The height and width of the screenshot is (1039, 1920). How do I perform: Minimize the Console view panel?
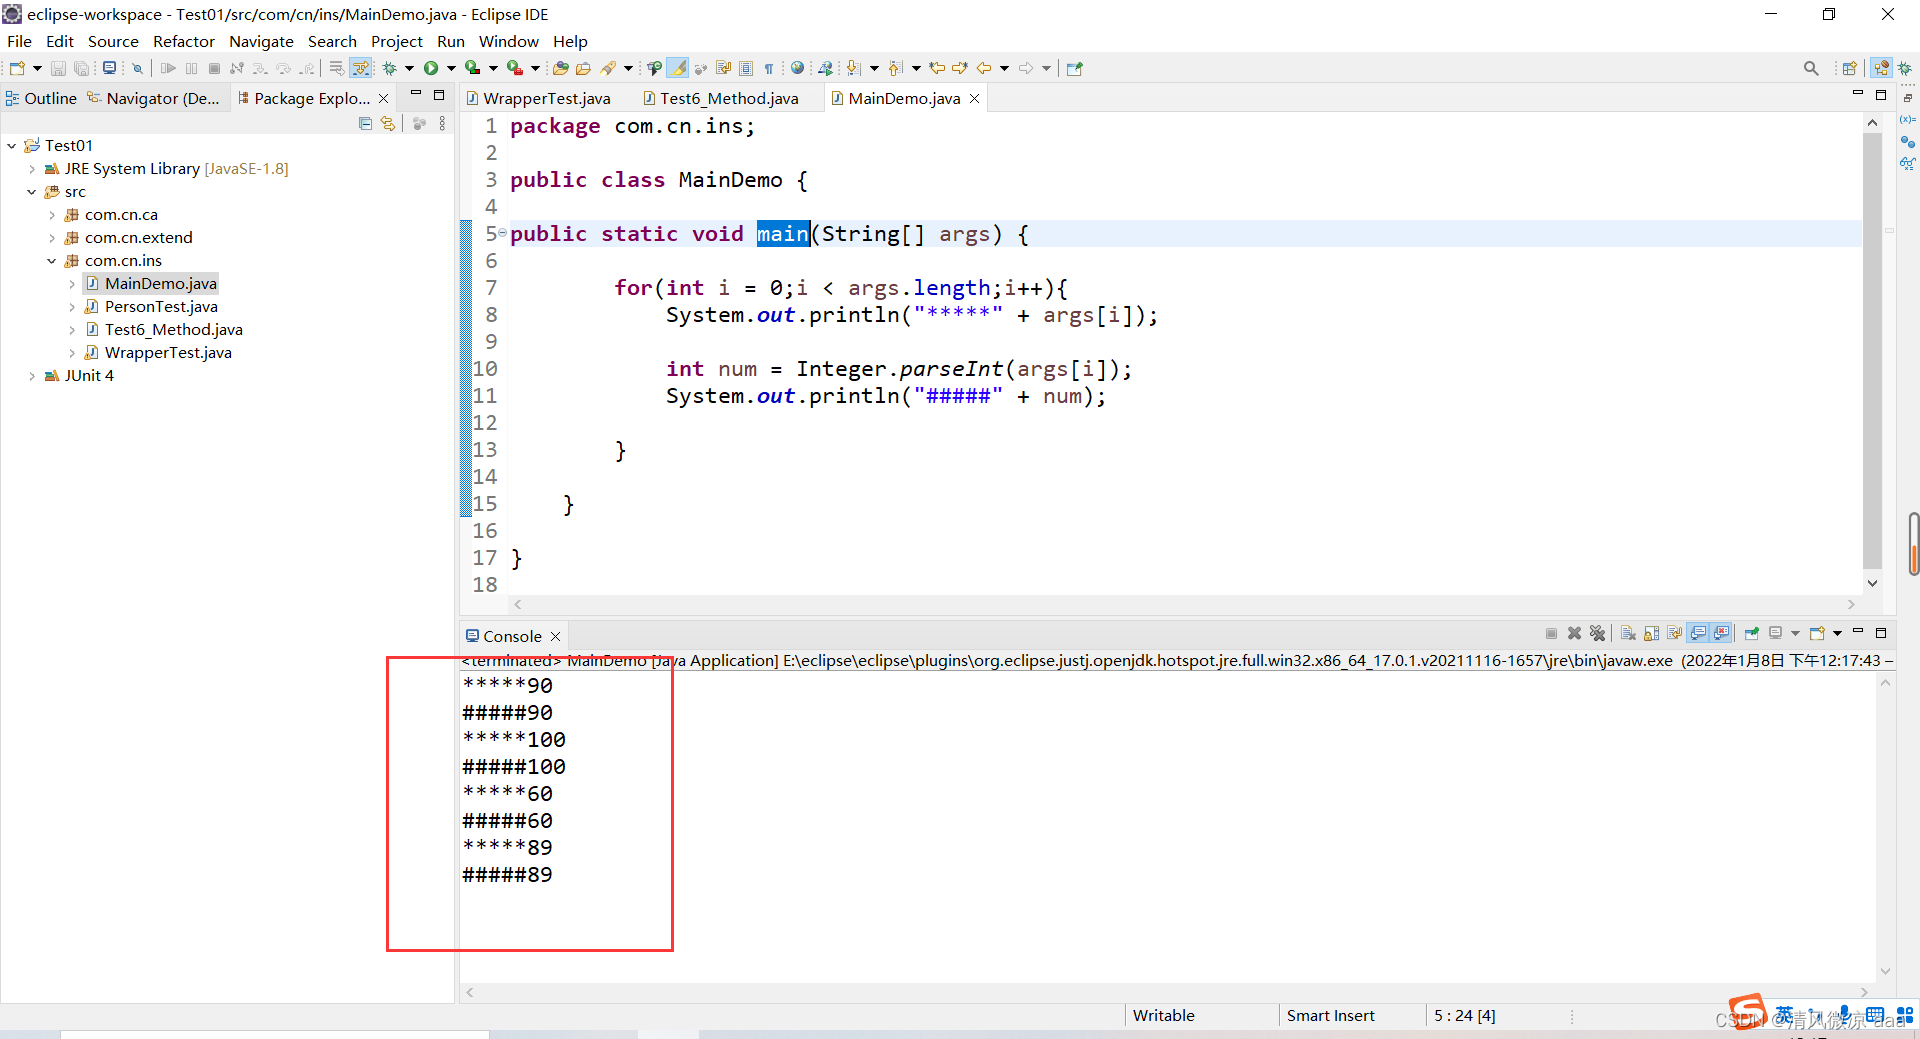1858,631
